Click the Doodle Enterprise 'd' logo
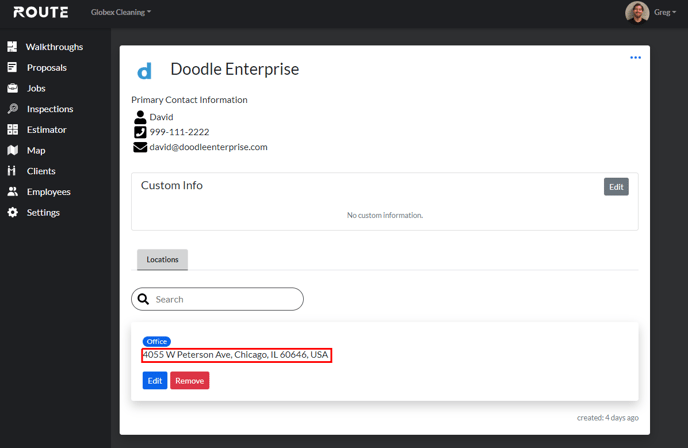This screenshot has height=448, width=688. [x=144, y=70]
